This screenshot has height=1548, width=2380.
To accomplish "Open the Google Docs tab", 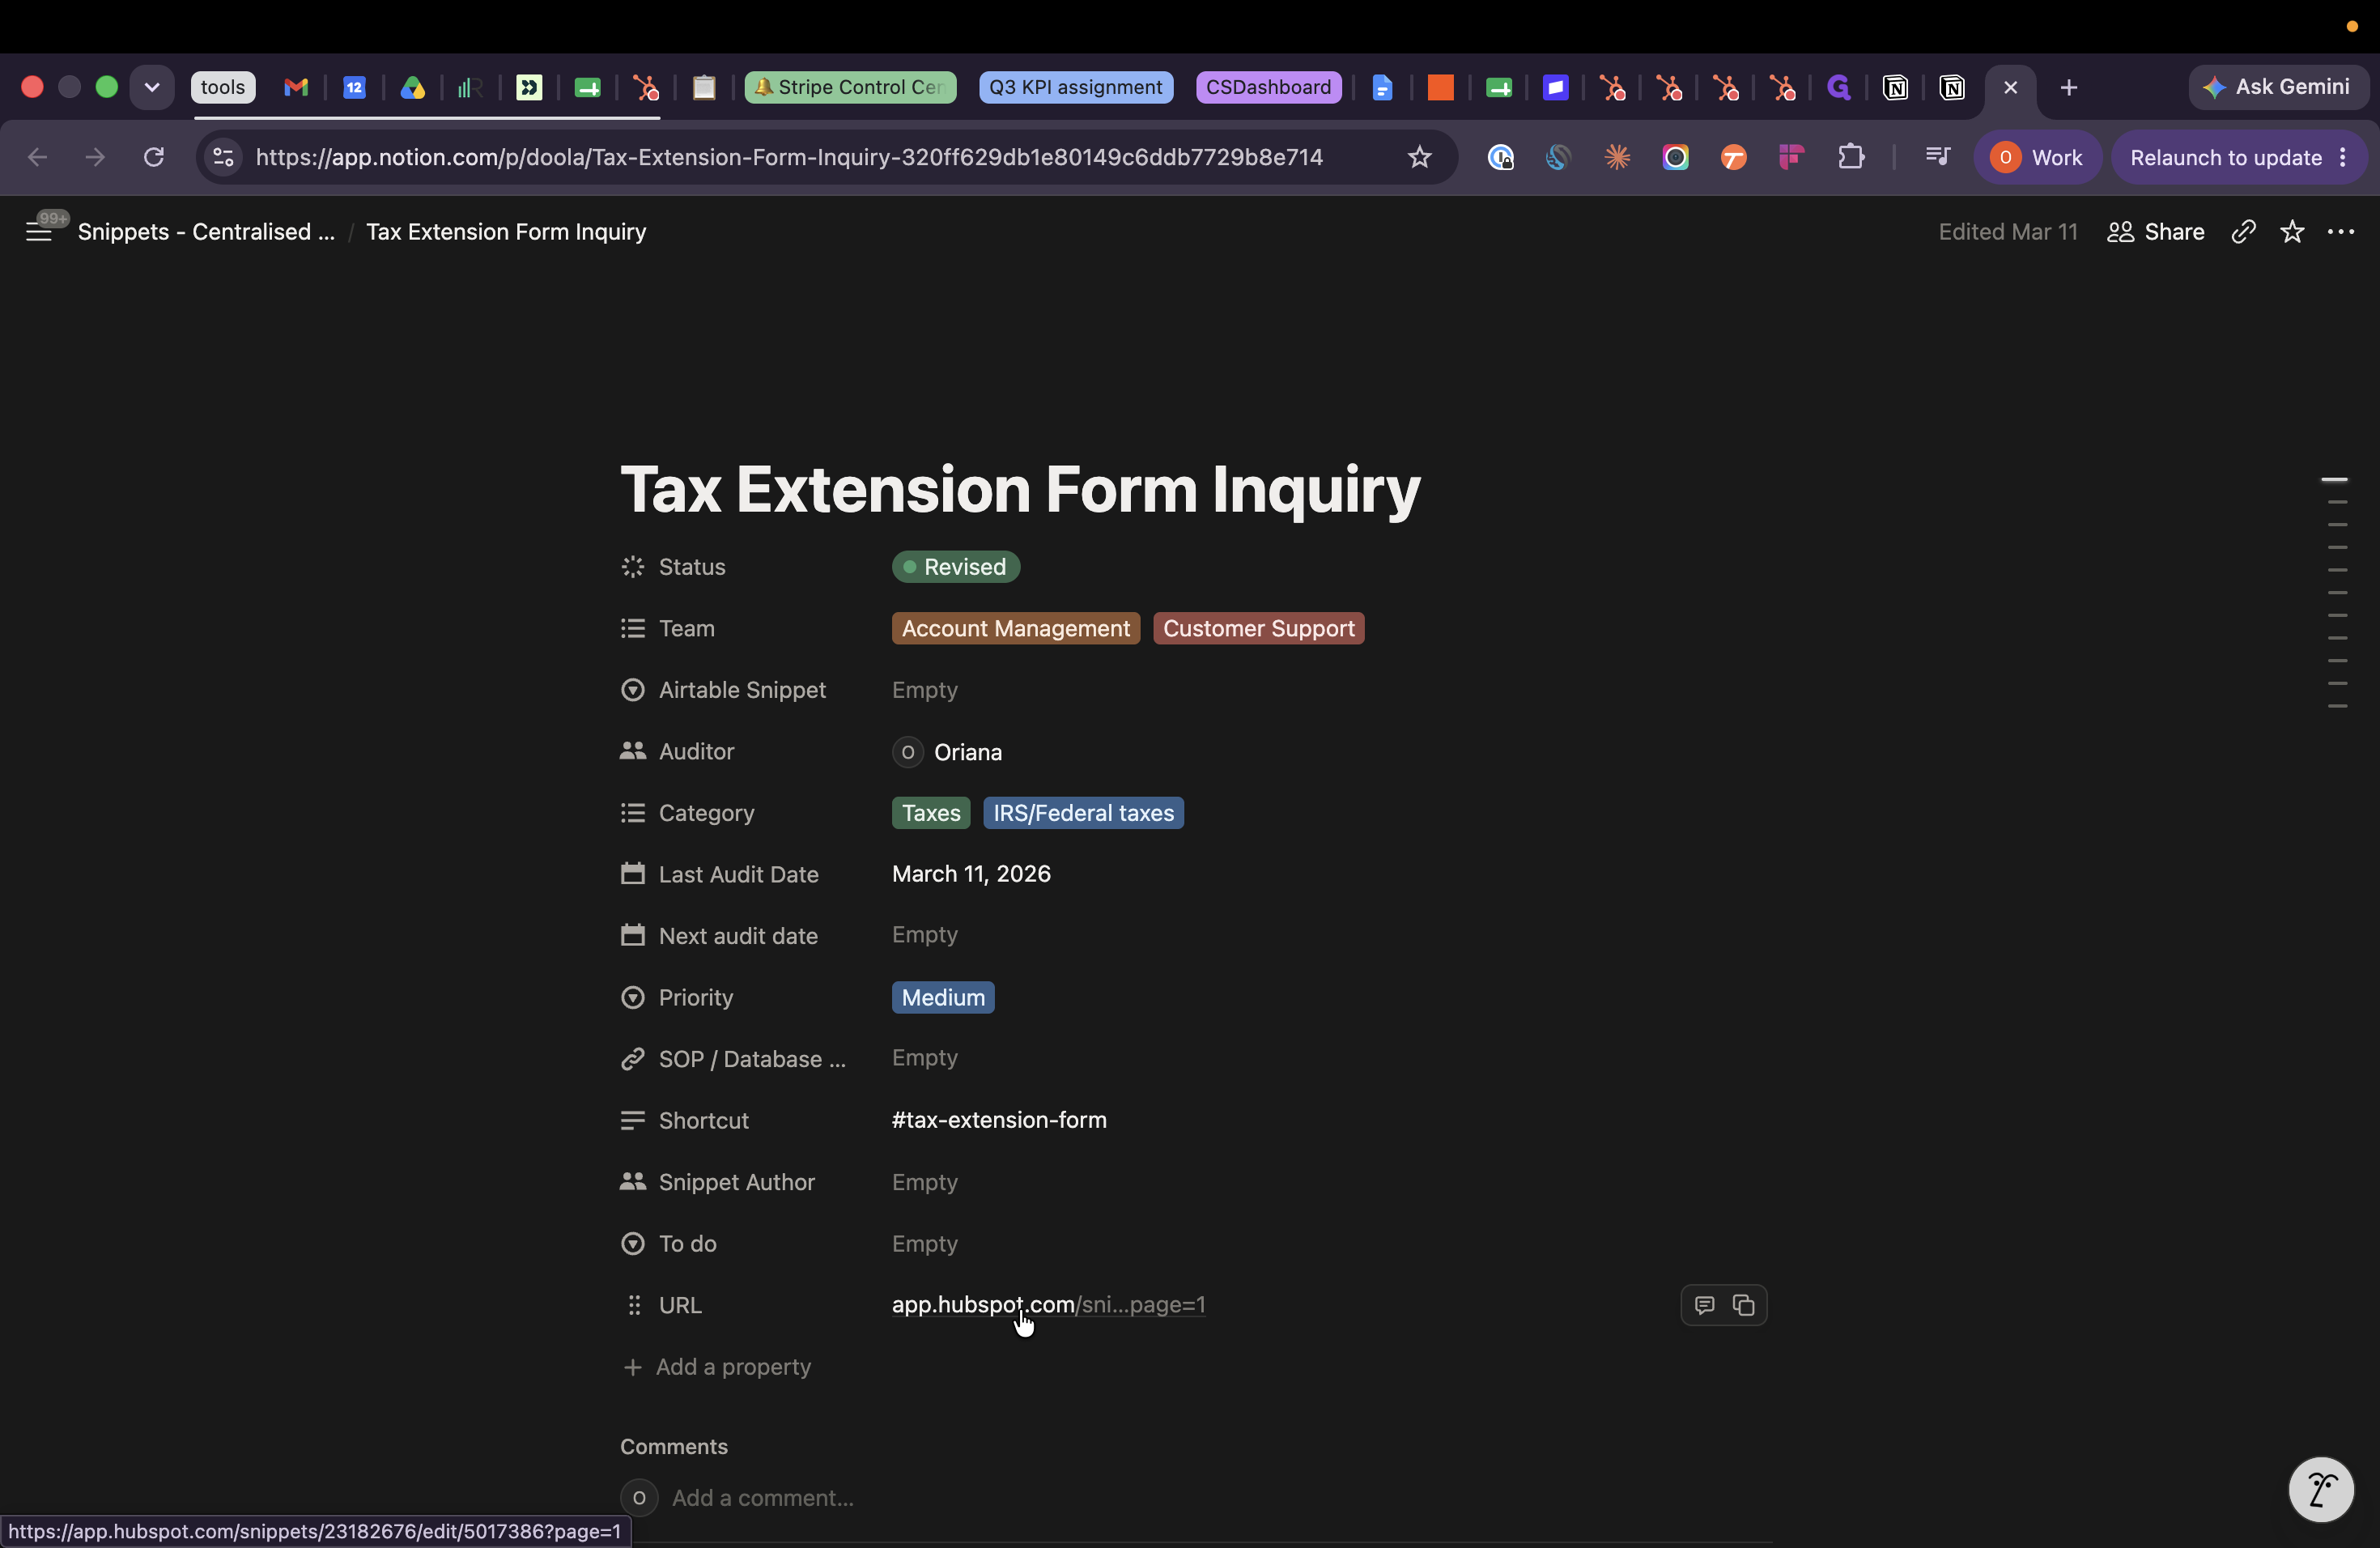I will click(1382, 88).
